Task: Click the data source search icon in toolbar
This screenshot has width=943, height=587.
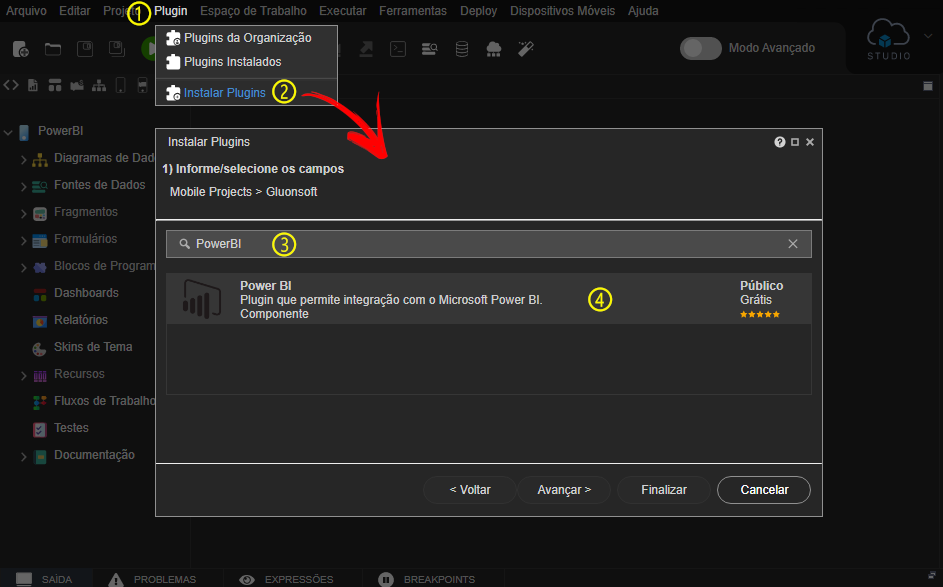Action: click(429, 49)
